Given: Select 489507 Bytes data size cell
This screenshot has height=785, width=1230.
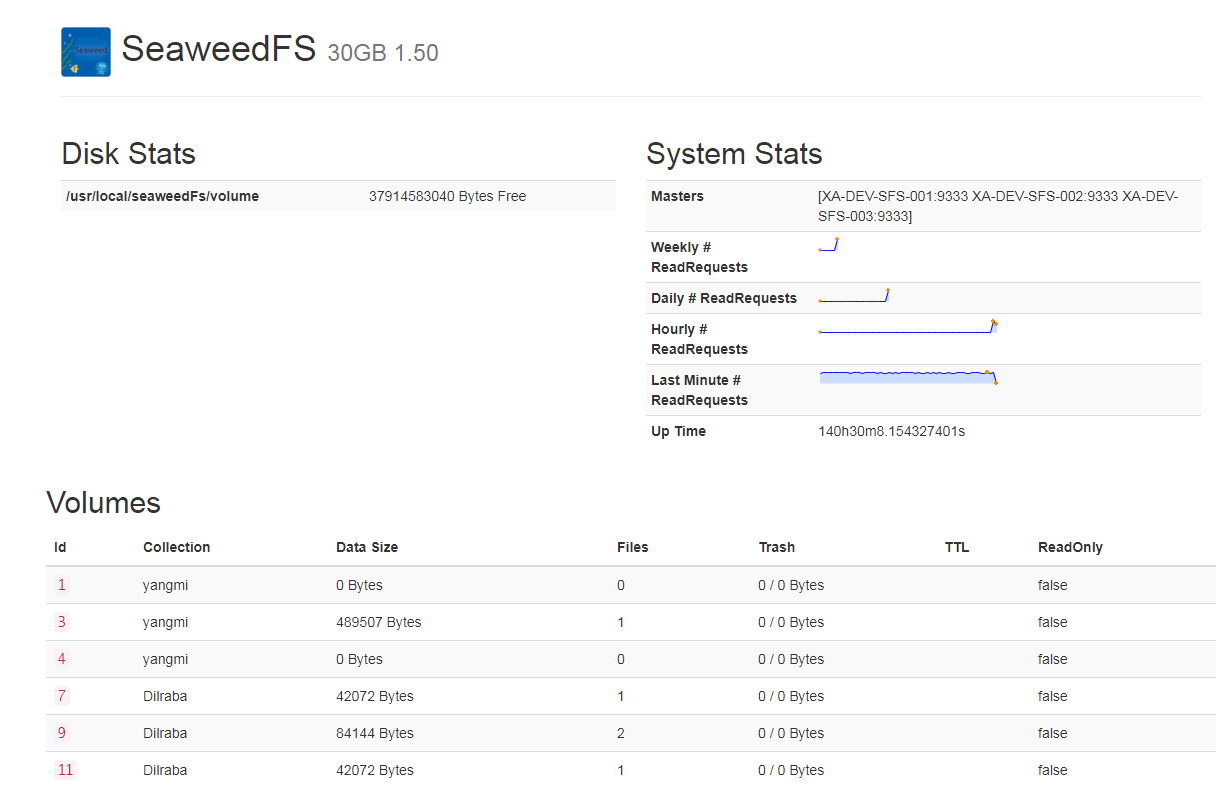Looking at the screenshot, I should click(x=379, y=622).
